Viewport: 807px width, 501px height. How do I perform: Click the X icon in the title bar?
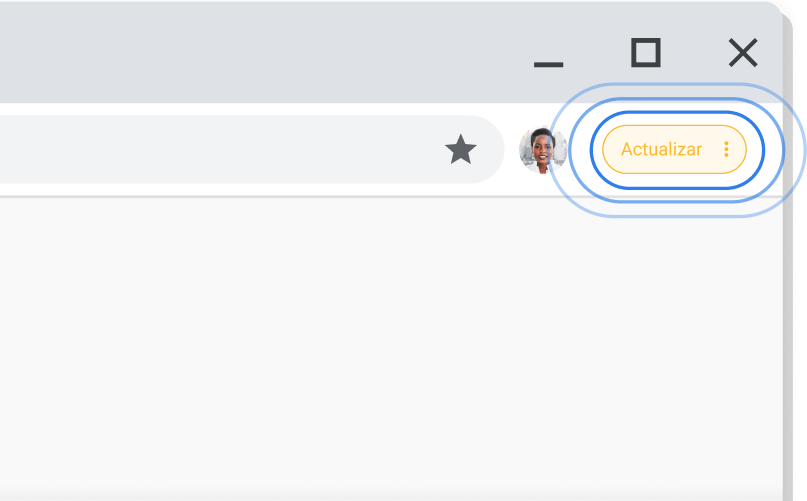[742, 52]
